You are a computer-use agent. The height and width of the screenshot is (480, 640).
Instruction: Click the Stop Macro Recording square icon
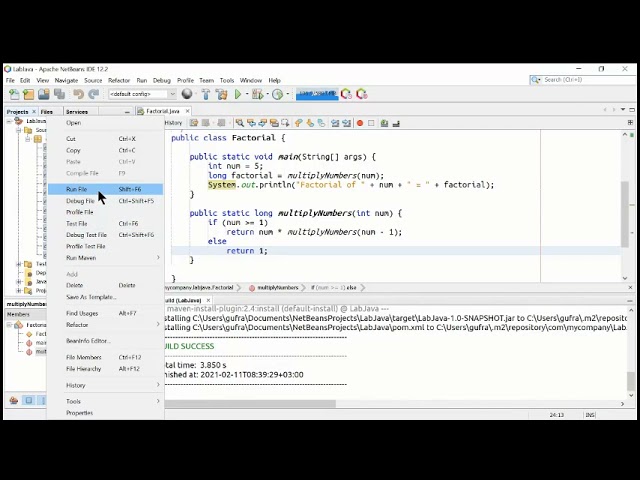(371, 123)
